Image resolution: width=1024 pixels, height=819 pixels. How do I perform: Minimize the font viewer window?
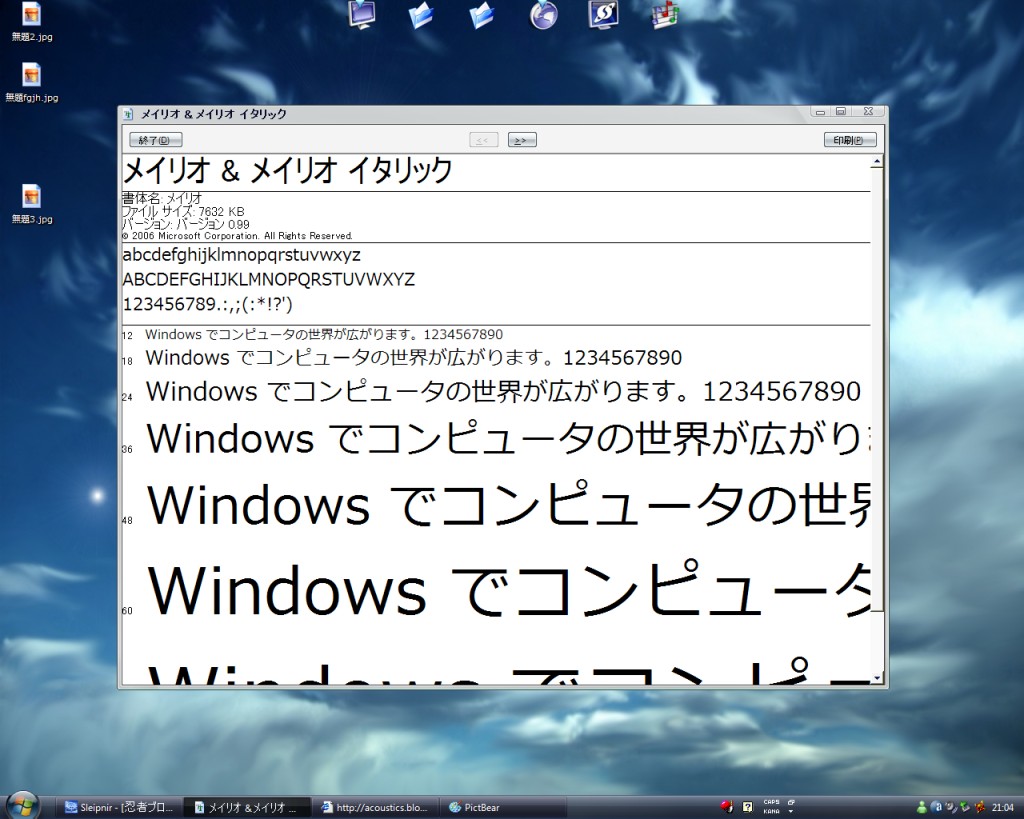coord(820,112)
